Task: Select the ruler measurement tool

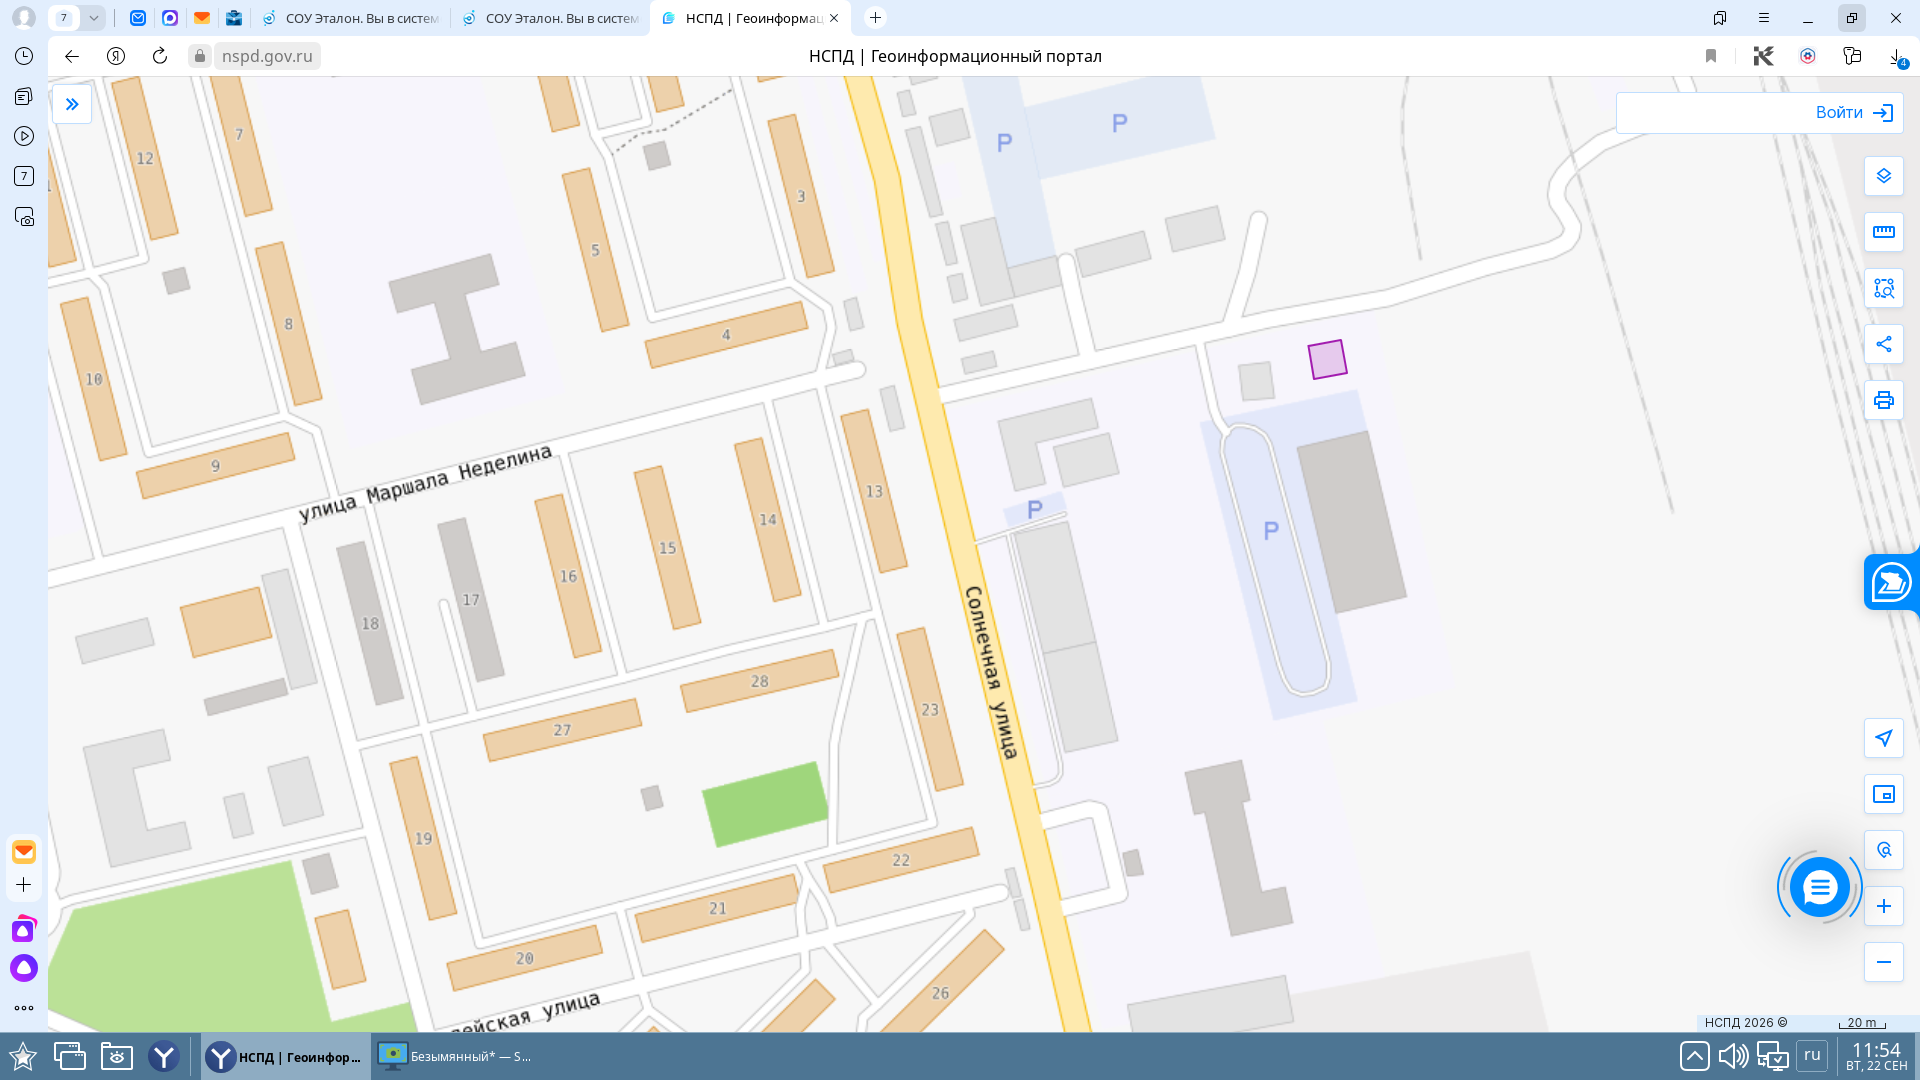Action: pyautogui.click(x=1884, y=232)
